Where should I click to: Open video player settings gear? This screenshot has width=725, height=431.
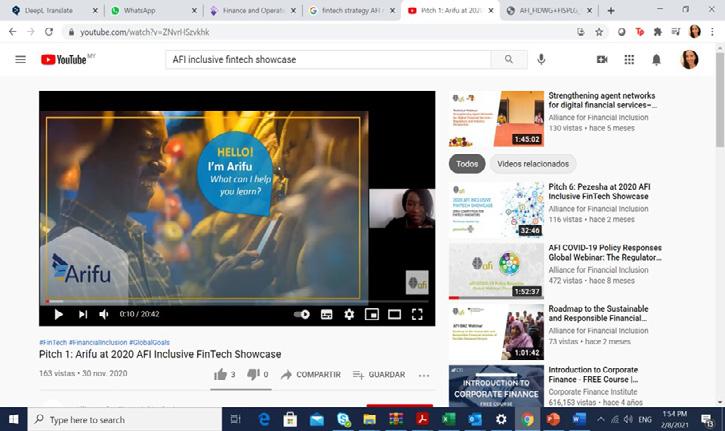tap(349, 314)
